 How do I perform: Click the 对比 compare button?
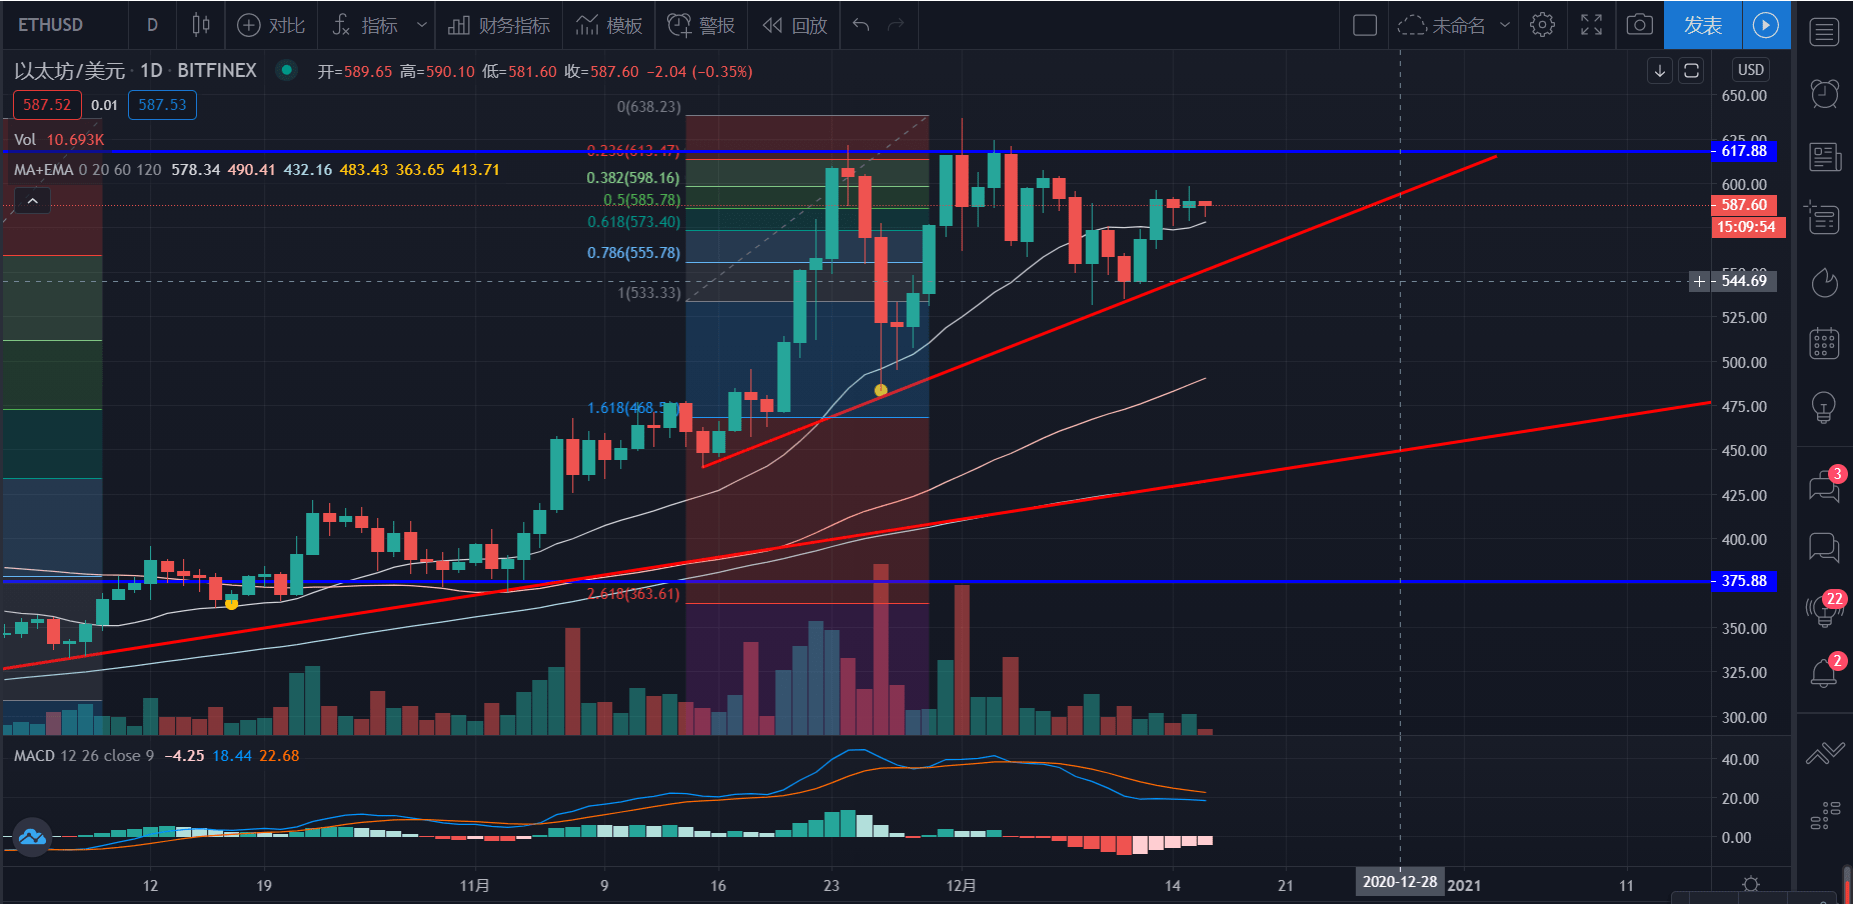pyautogui.click(x=271, y=25)
